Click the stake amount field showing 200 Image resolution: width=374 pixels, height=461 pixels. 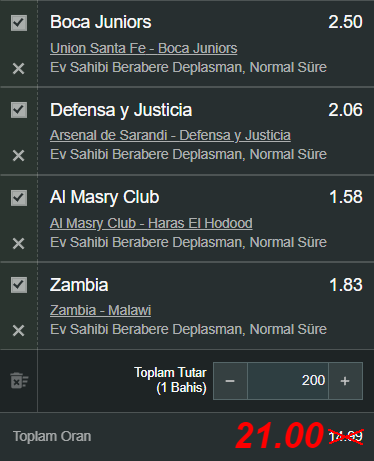(288, 381)
